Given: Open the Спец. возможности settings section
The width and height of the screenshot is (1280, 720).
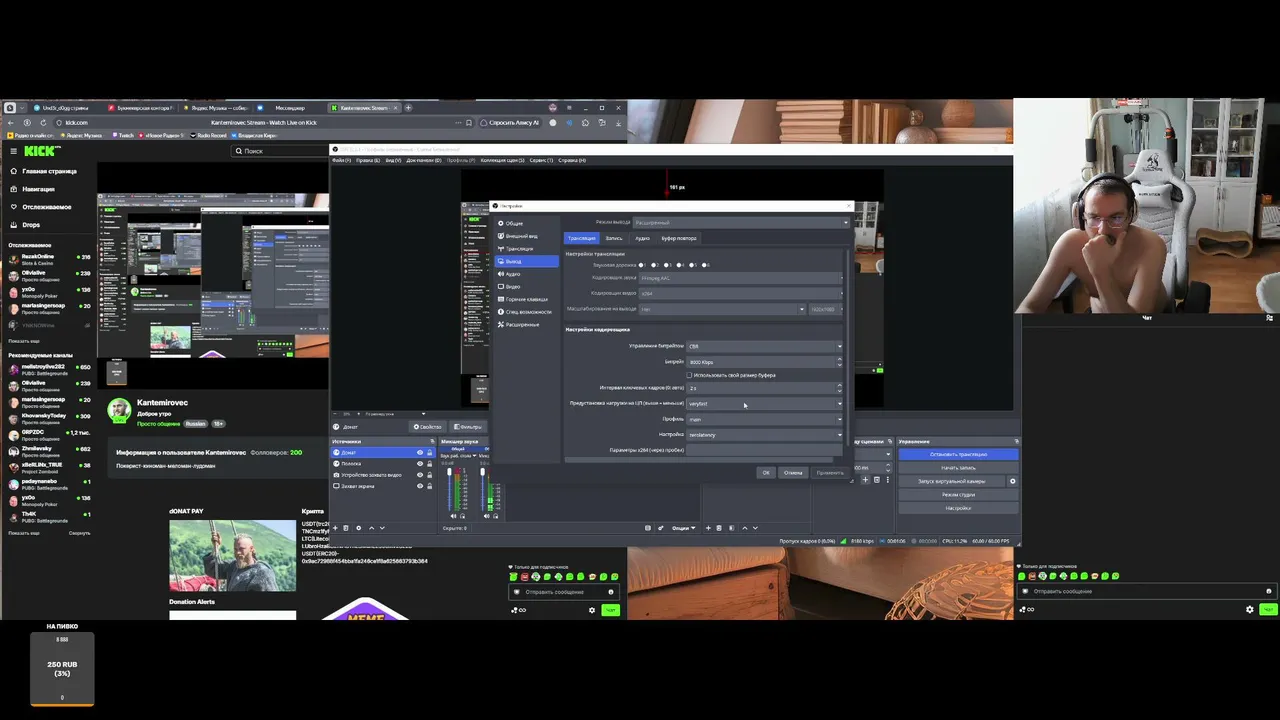Looking at the screenshot, I should 527,312.
